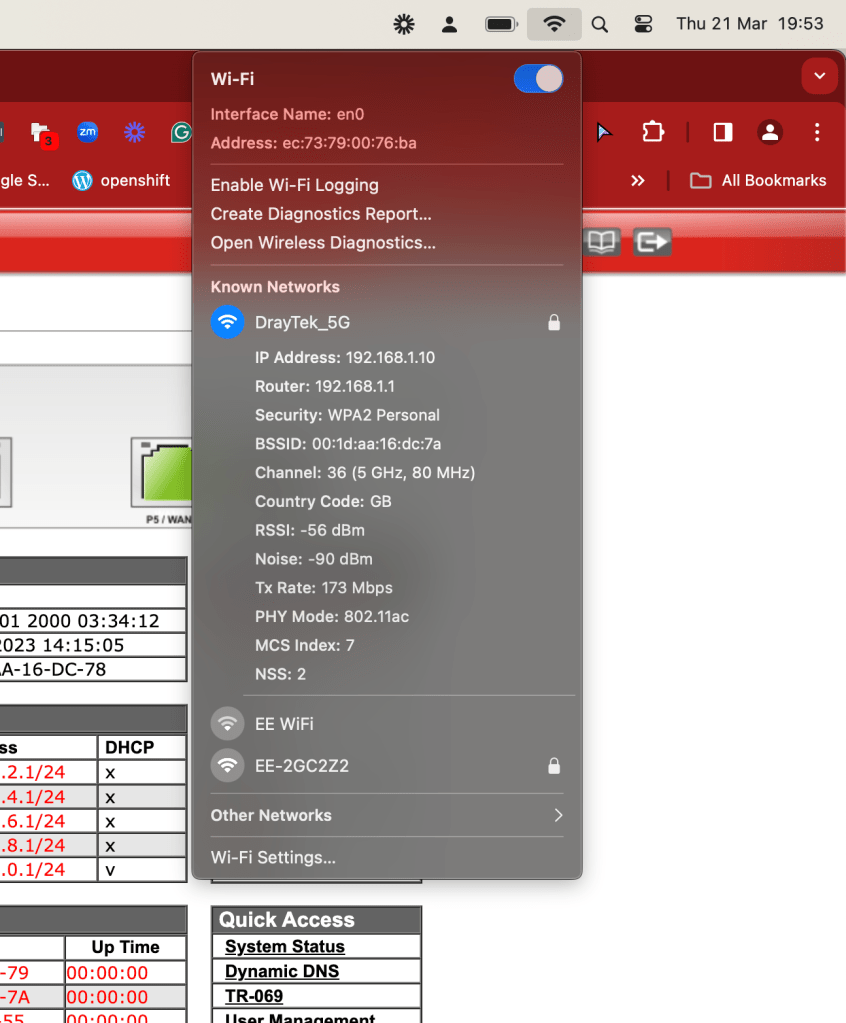Click the Address: ec:73:79:00:76:ba text
846x1023 pixels.
[313, 143]
